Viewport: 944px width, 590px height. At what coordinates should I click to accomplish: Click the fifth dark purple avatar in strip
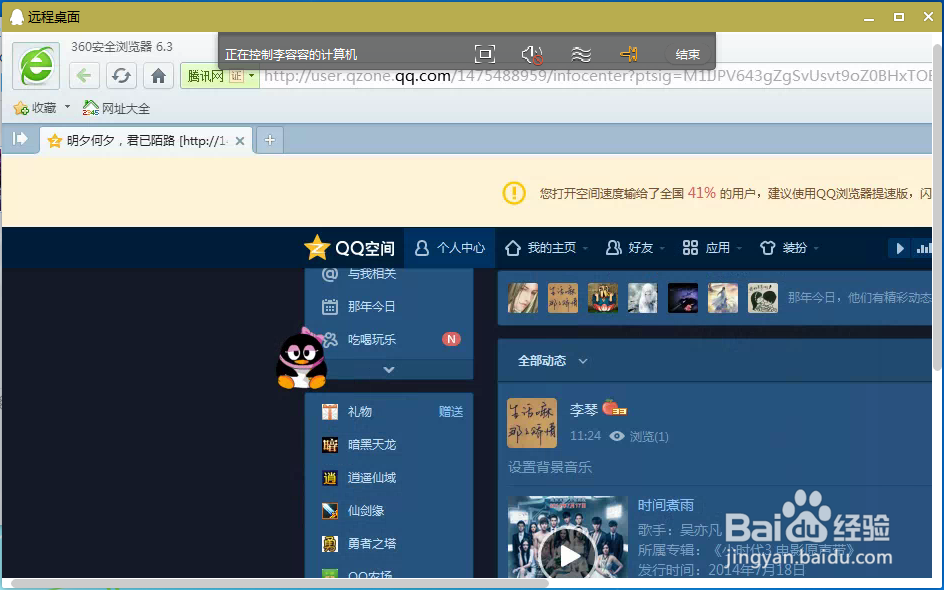pyautogui.click(x=683, y=298)
